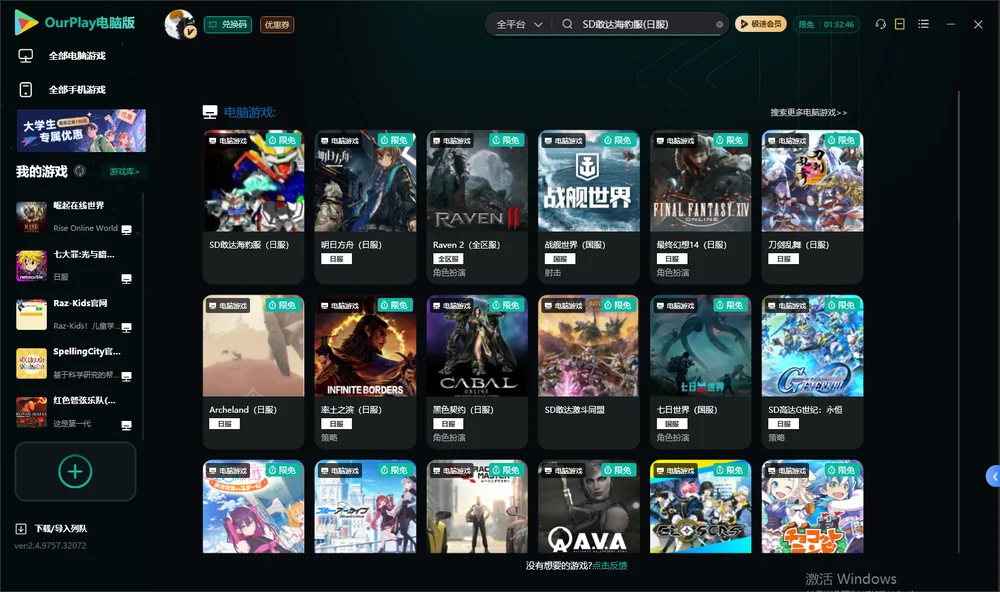The width and height of the screenshot is (1000, 592).
Task: Open customer service headset icon
Action: (881, 24)
